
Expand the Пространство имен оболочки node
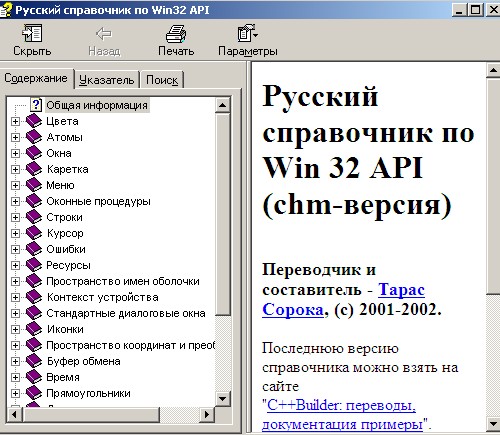15,281
